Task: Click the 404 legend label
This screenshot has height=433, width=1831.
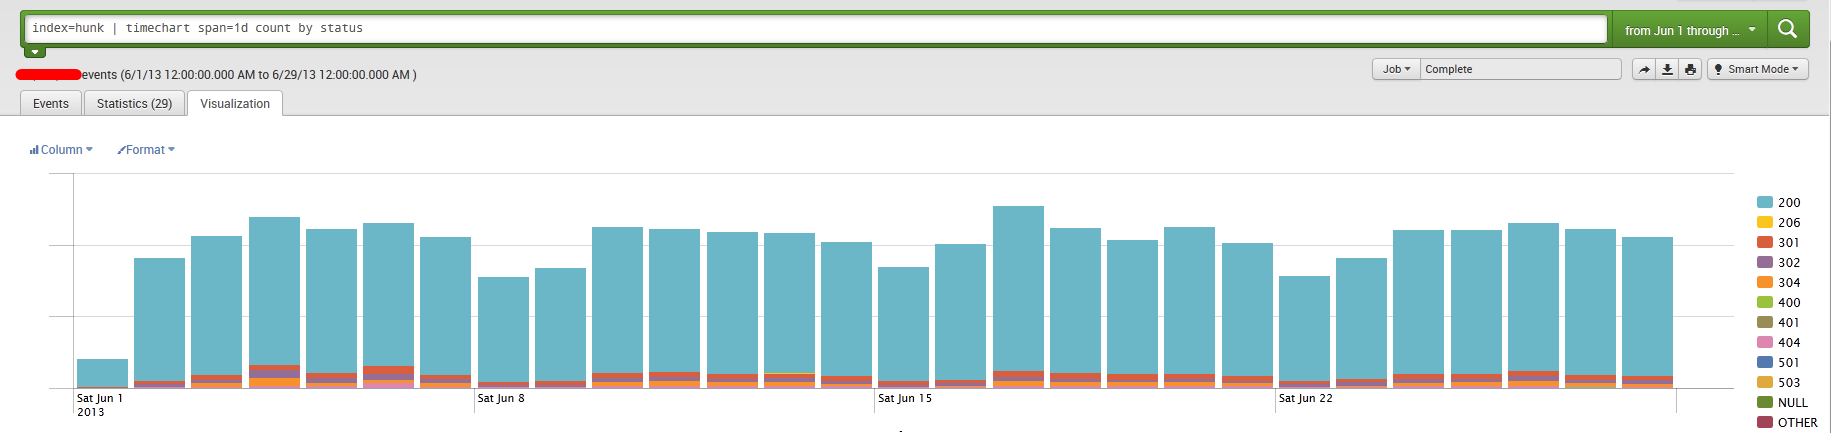Action: [1789, 342]
